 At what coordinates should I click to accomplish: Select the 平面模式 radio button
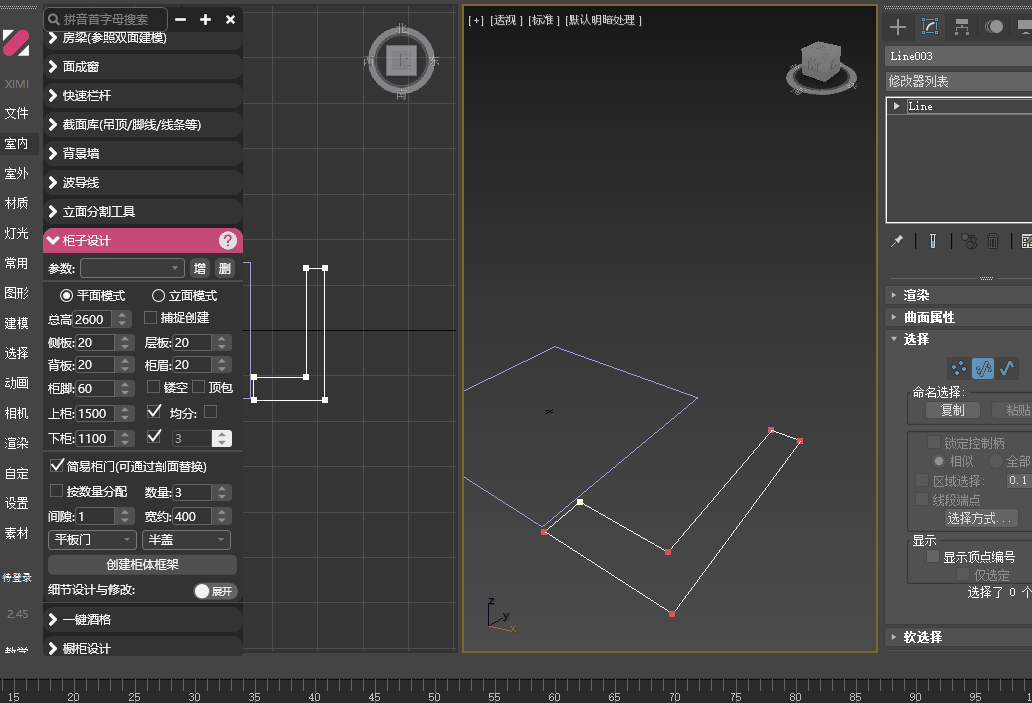(x=66, y=296)
